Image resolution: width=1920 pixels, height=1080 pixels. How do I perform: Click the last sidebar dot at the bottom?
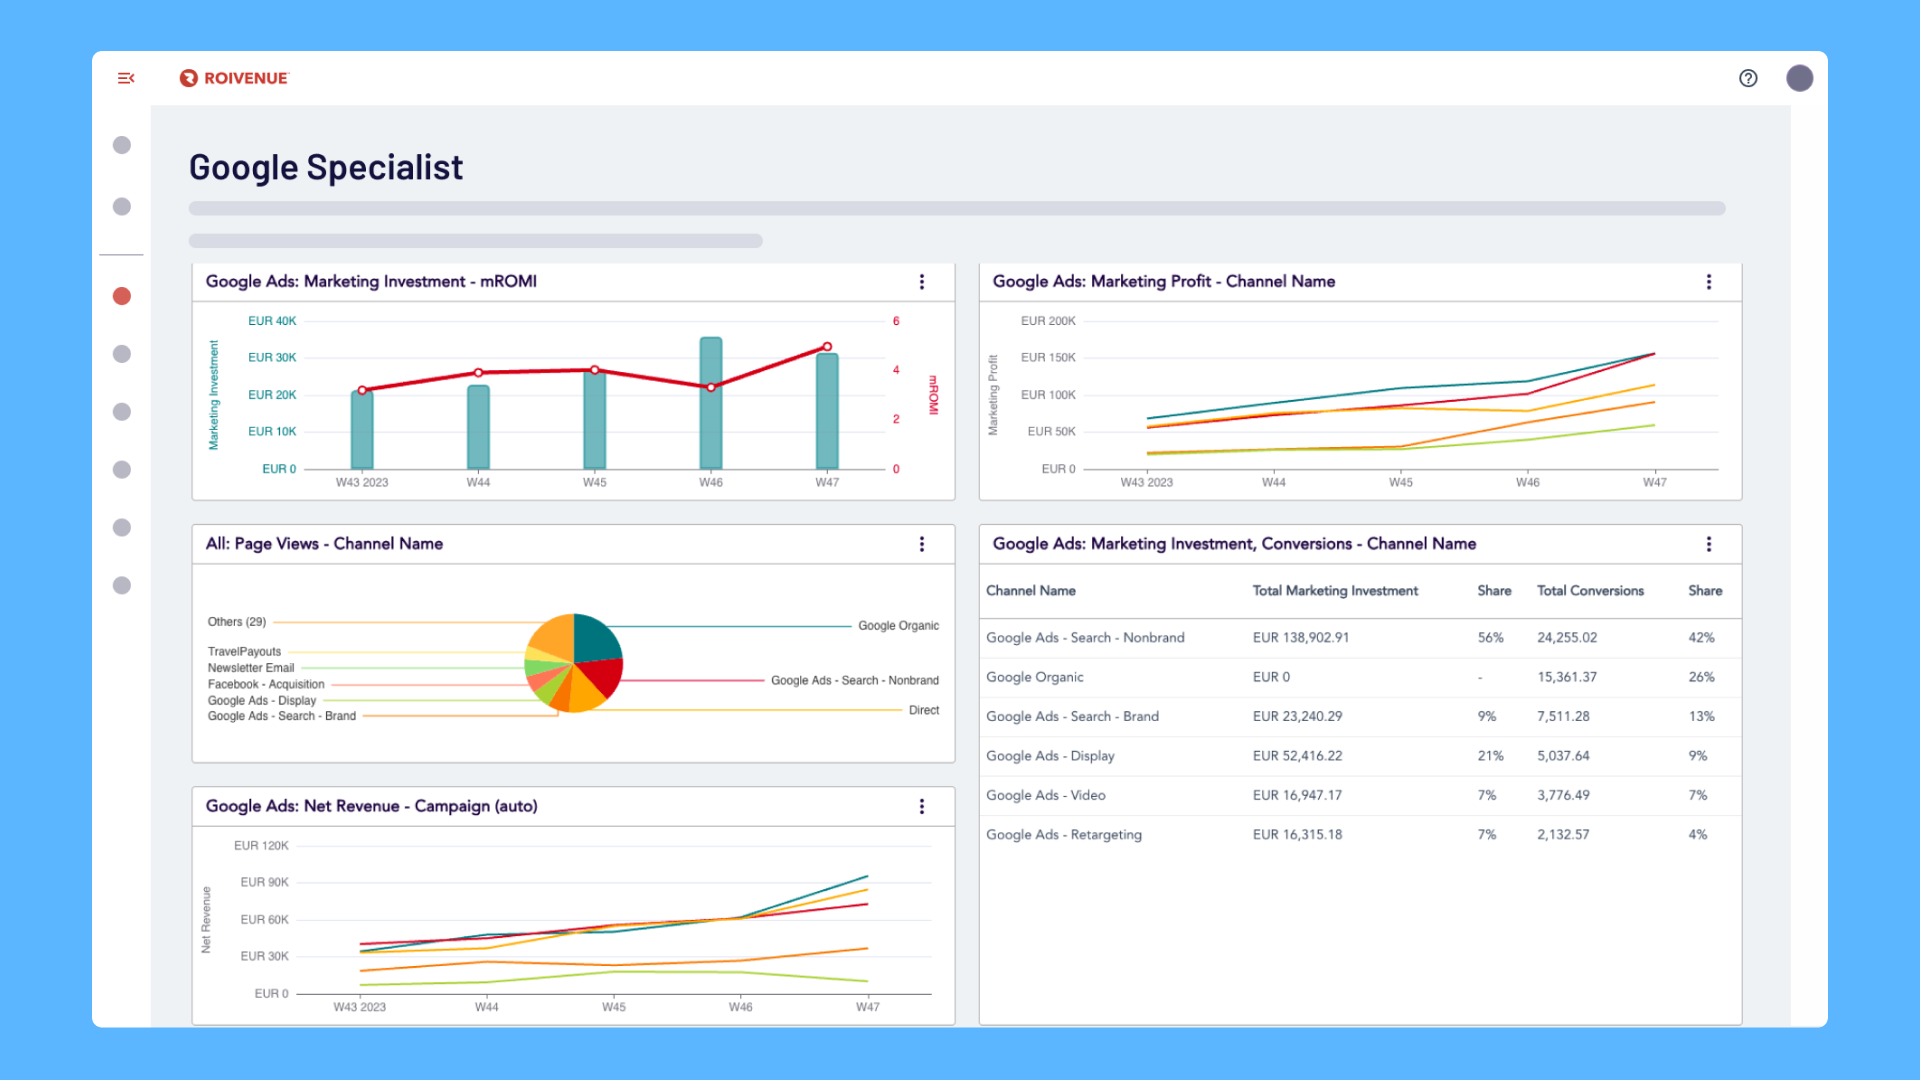point(122,585)
